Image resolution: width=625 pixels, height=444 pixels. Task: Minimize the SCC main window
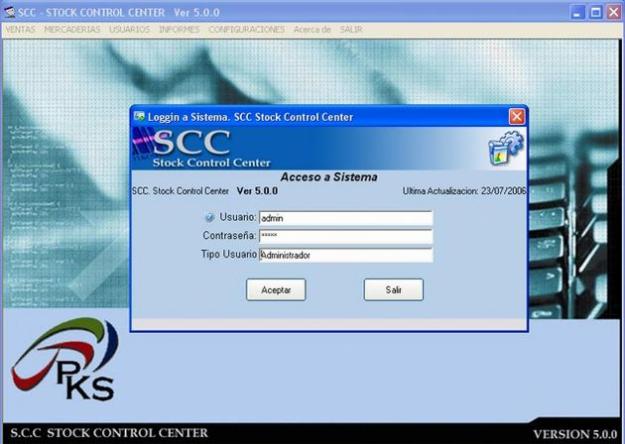pyautogui.click(x=577, y=12)
